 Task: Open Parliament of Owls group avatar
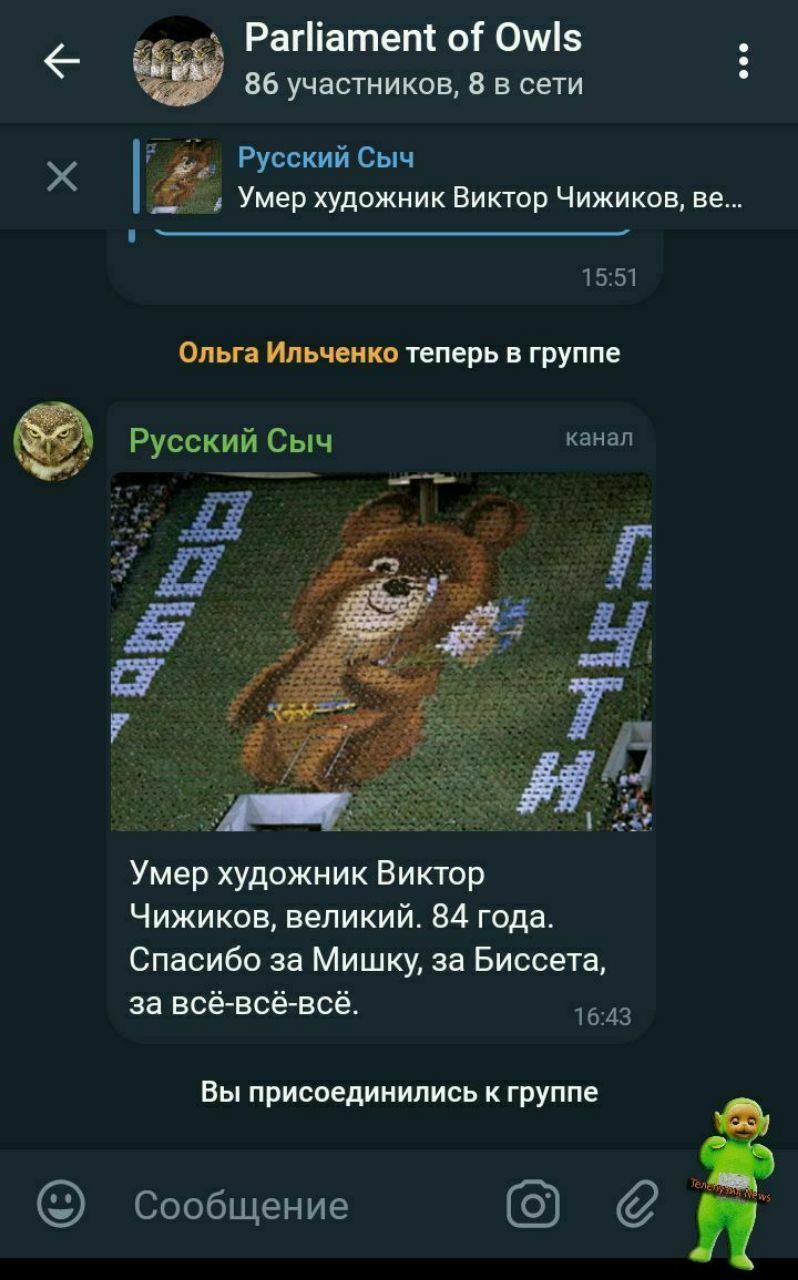coord(179,61)
